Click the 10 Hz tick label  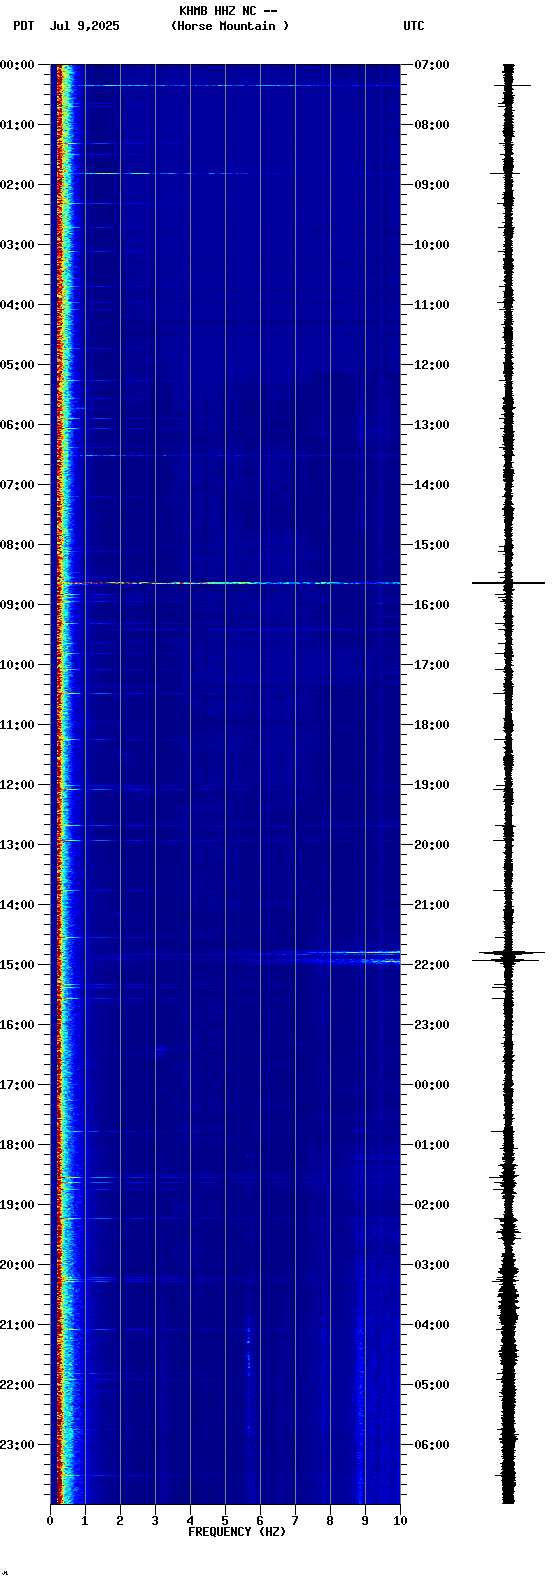pos(400,1521)
